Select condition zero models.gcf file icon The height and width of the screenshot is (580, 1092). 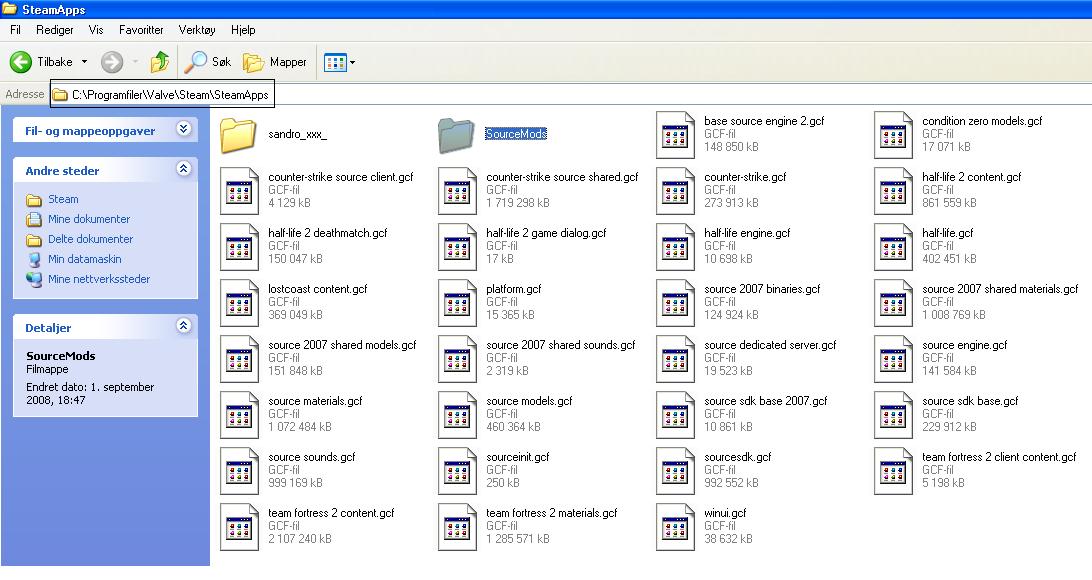tap(893, 134)
